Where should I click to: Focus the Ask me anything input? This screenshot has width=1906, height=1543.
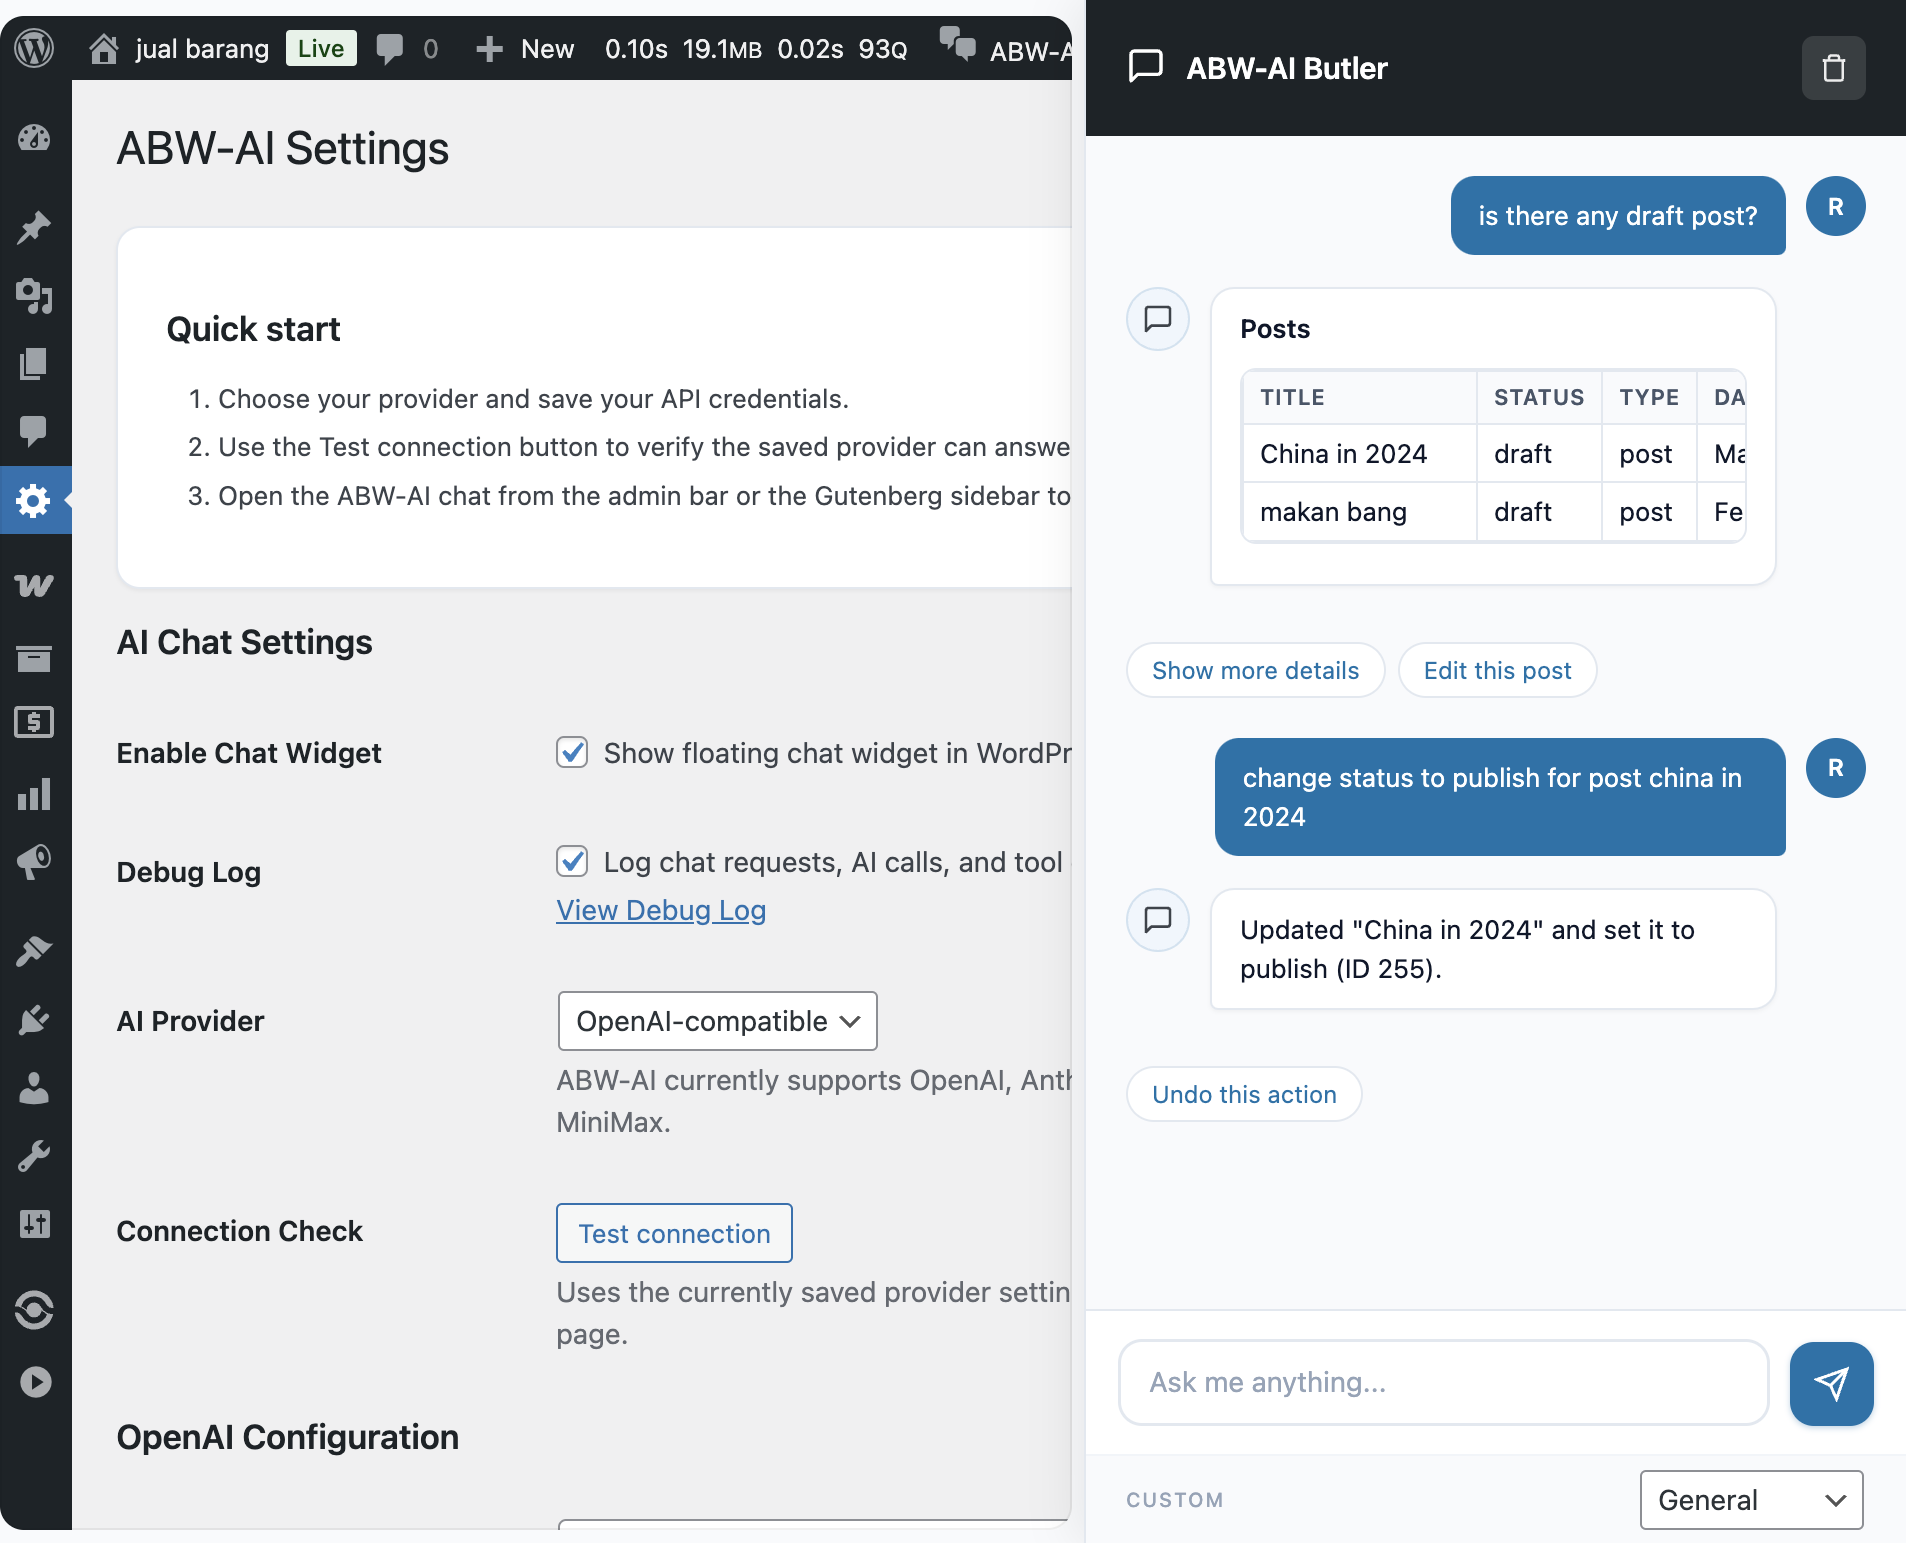[x=1443, y=1383]
